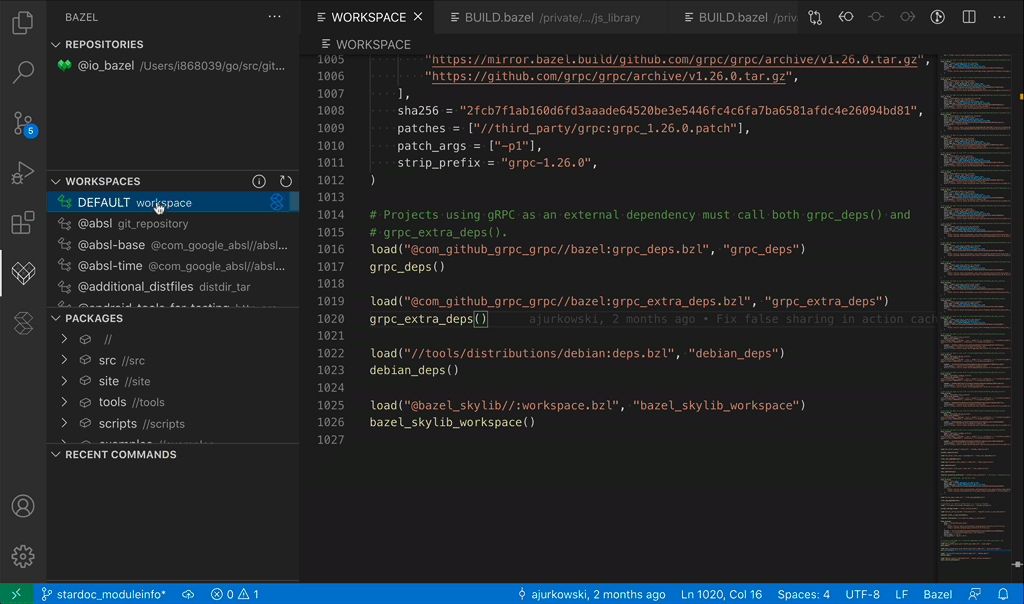Viewport: 1024px width, 604px height.
Task: Go to previous revision via toolbar arrow
Action: [x=846, y=17]
